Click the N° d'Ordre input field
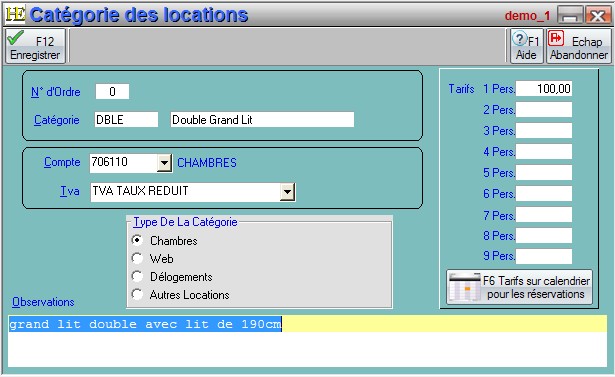The image size is (615, 377). coord(112,91)
